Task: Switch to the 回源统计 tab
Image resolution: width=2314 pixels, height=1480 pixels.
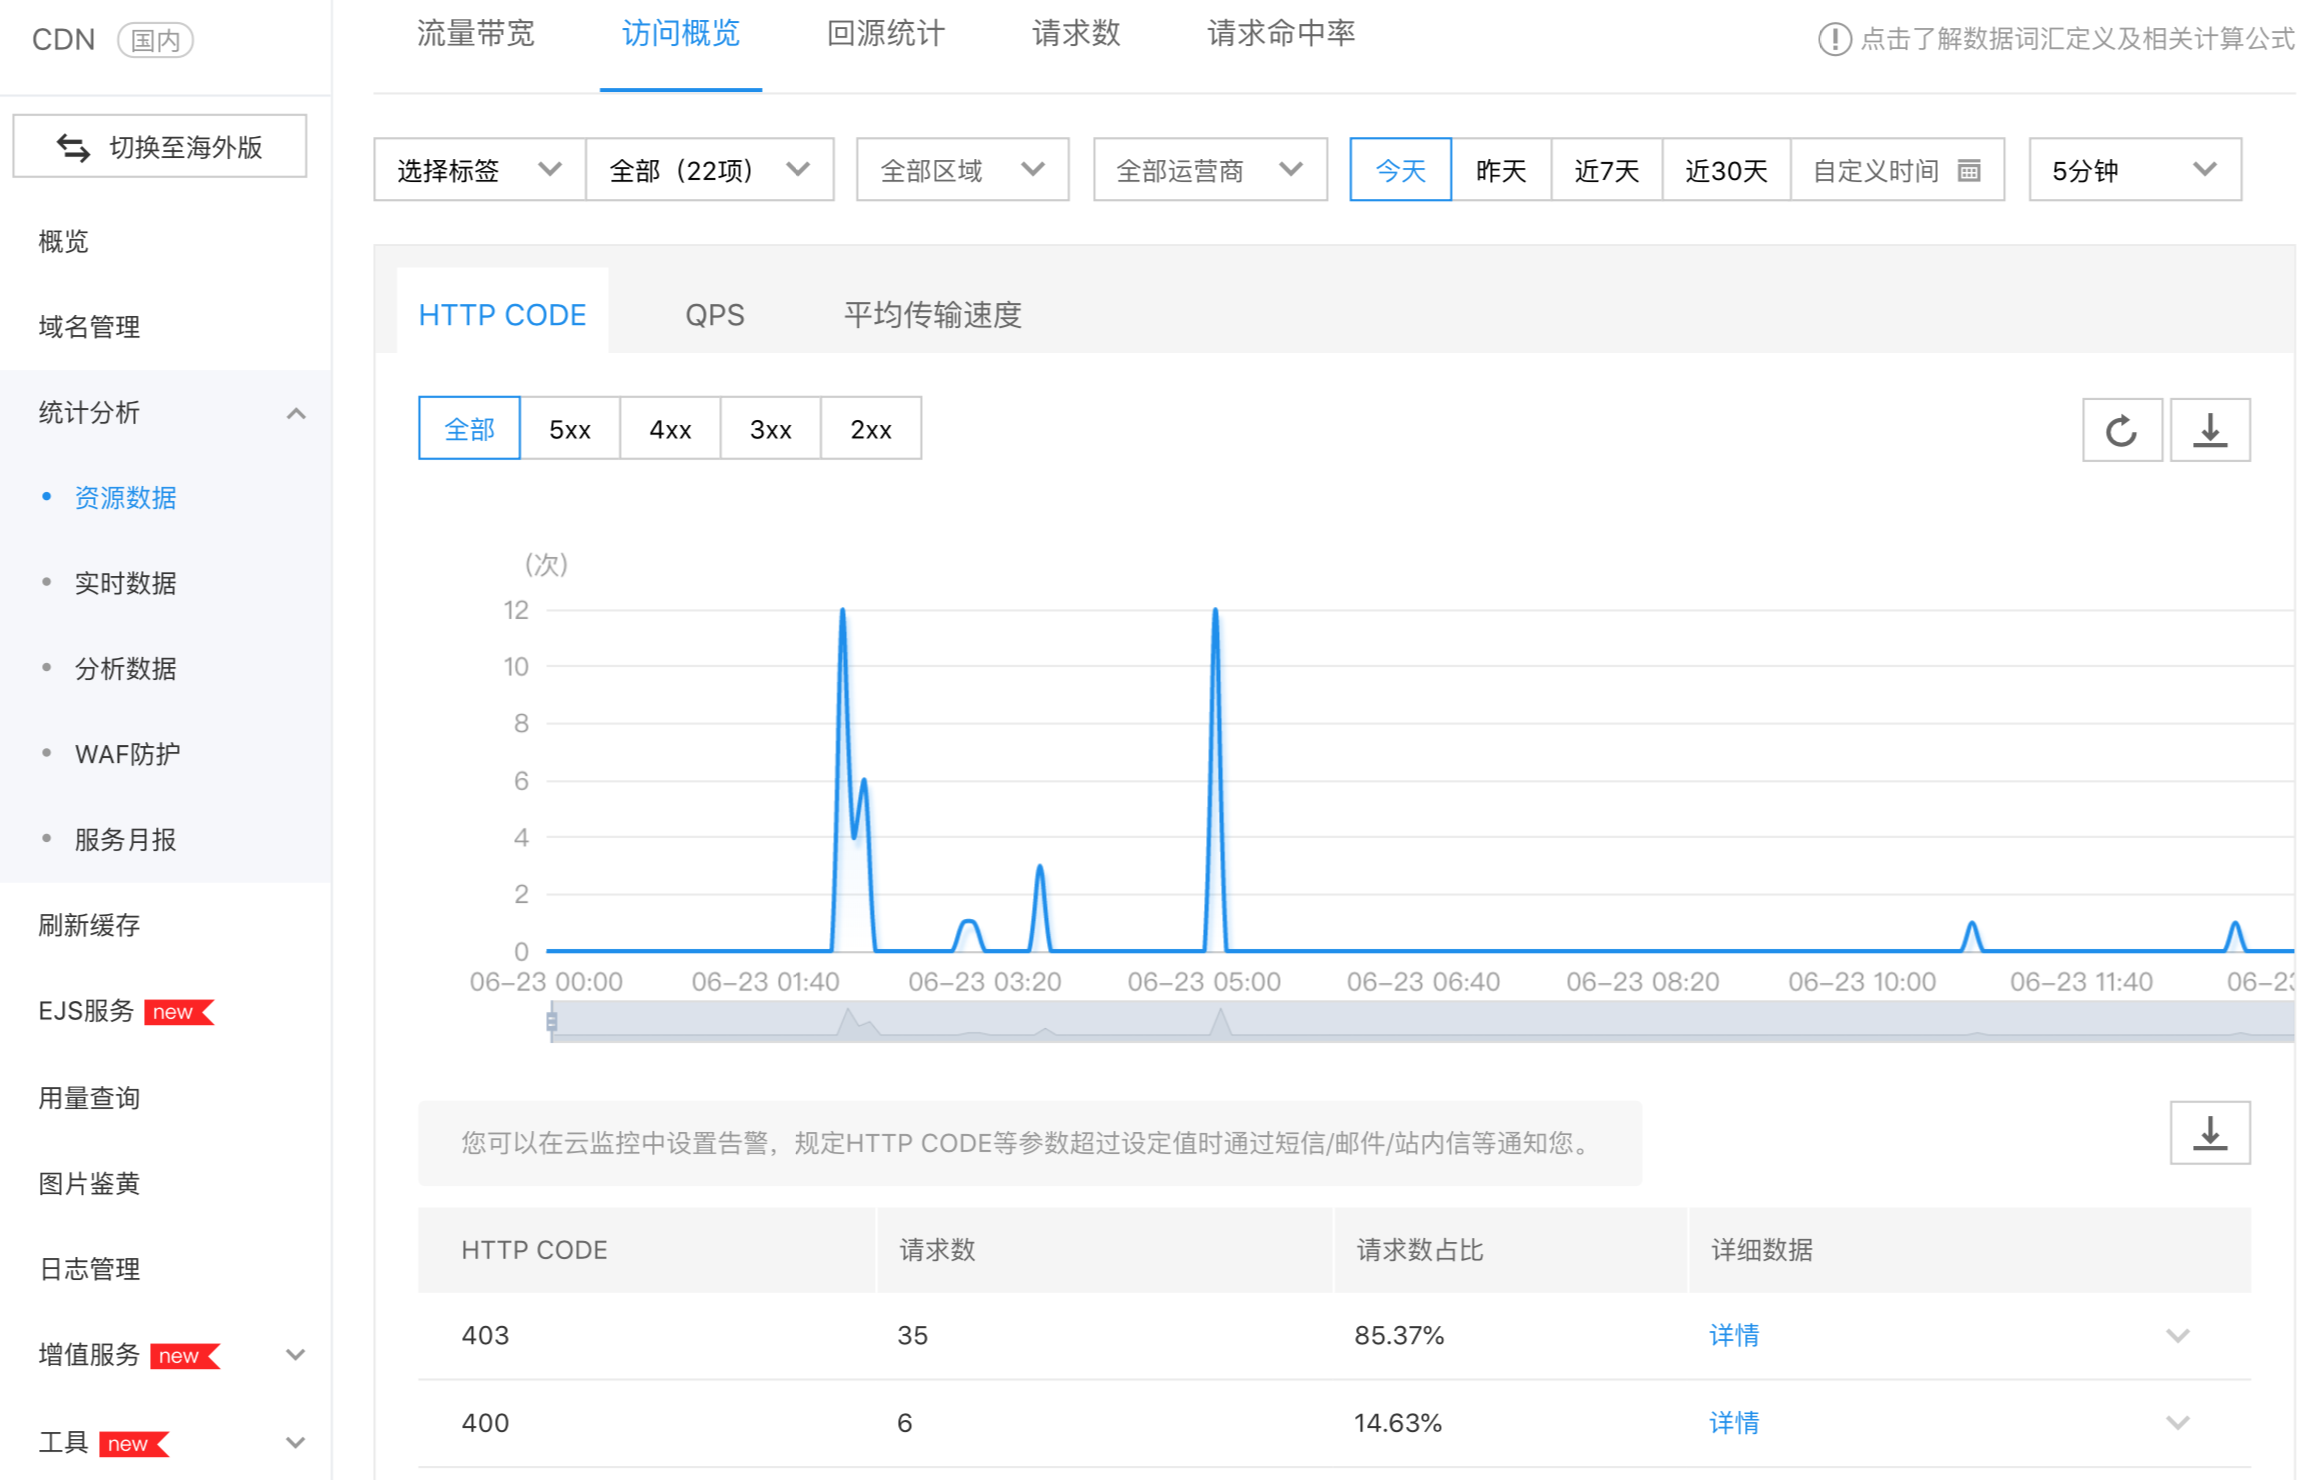Action: point(885,34)
